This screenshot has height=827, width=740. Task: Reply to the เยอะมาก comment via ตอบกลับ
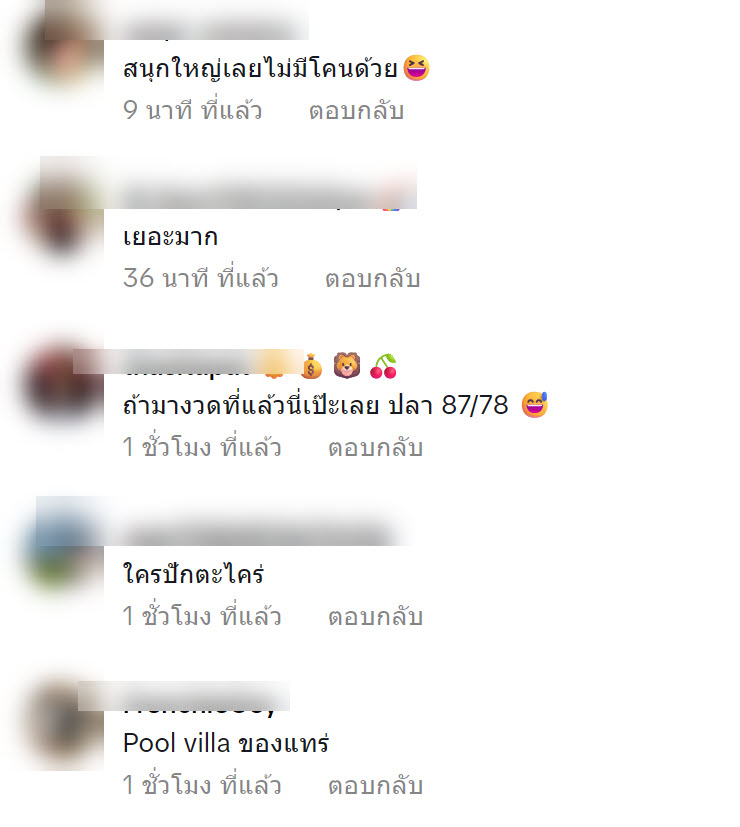point(372,278)
